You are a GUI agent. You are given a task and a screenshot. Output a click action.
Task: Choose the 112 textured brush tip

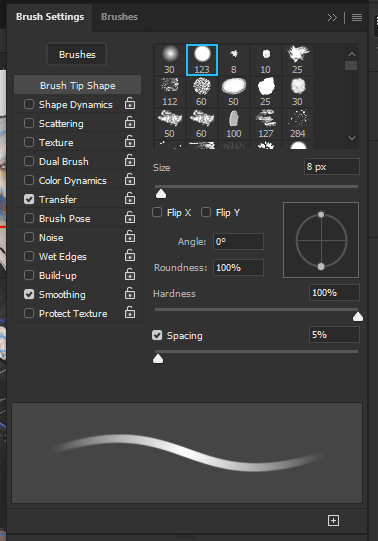(x=169, y=92)
